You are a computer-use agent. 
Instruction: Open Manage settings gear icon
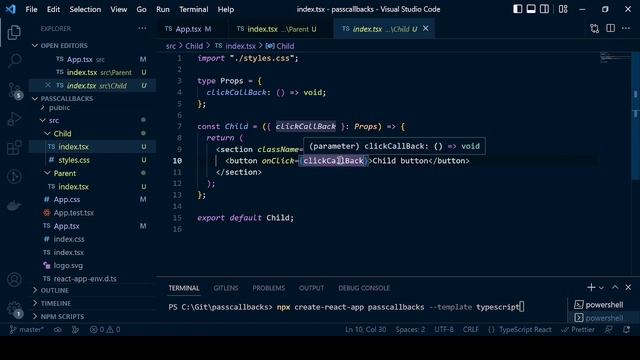click(x=14, y=309)
